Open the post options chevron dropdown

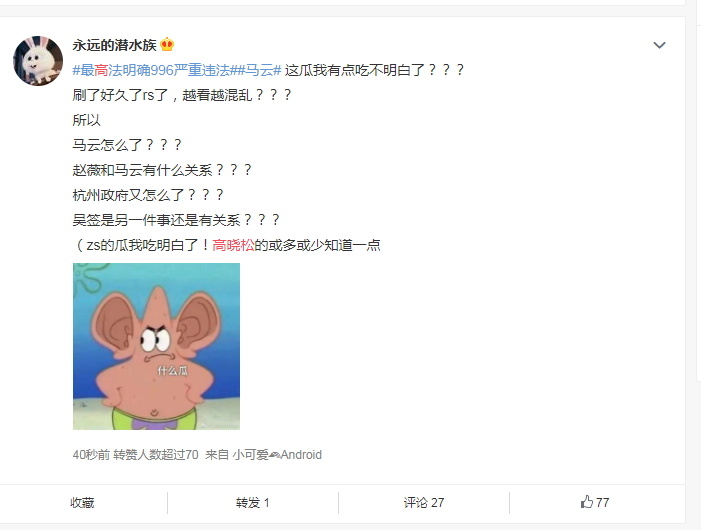pos(659,45)
